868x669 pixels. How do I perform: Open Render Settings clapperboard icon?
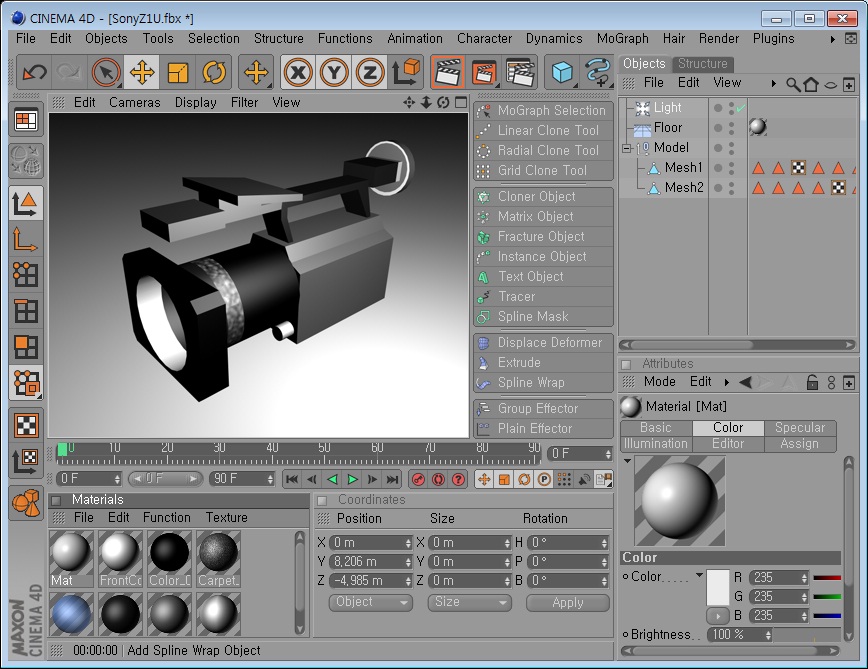tap(520, 72)
